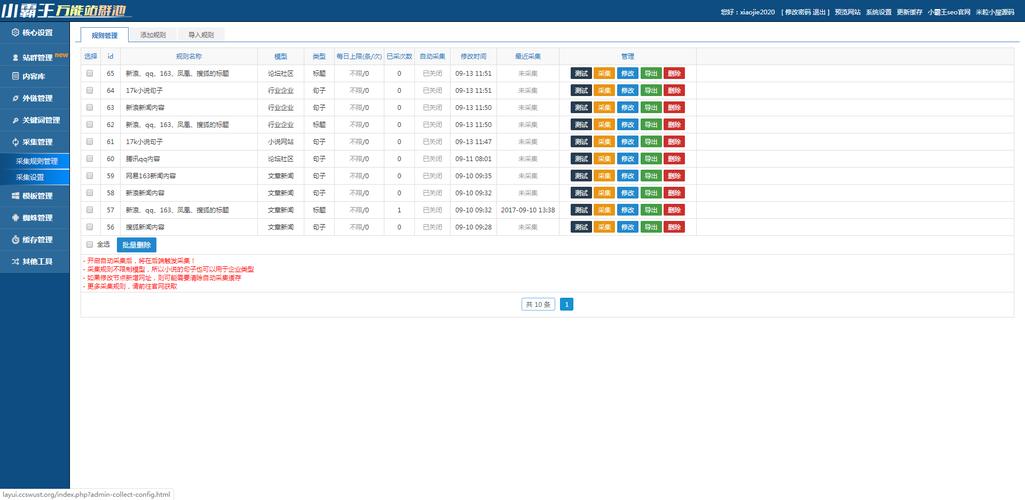Screen dimensions: 1025x500
Task: Click 采集 for rule id 61
Action: (604, 141)
